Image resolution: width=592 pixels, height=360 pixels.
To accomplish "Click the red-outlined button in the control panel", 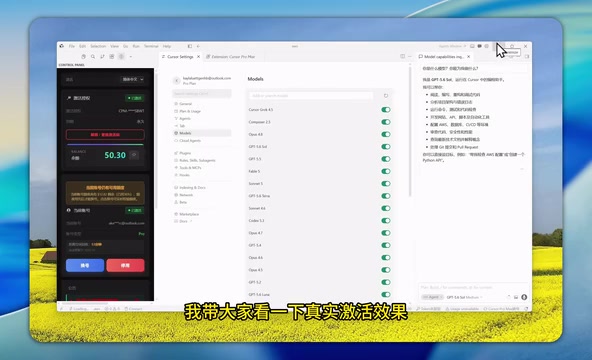I will tap(105, 134).
